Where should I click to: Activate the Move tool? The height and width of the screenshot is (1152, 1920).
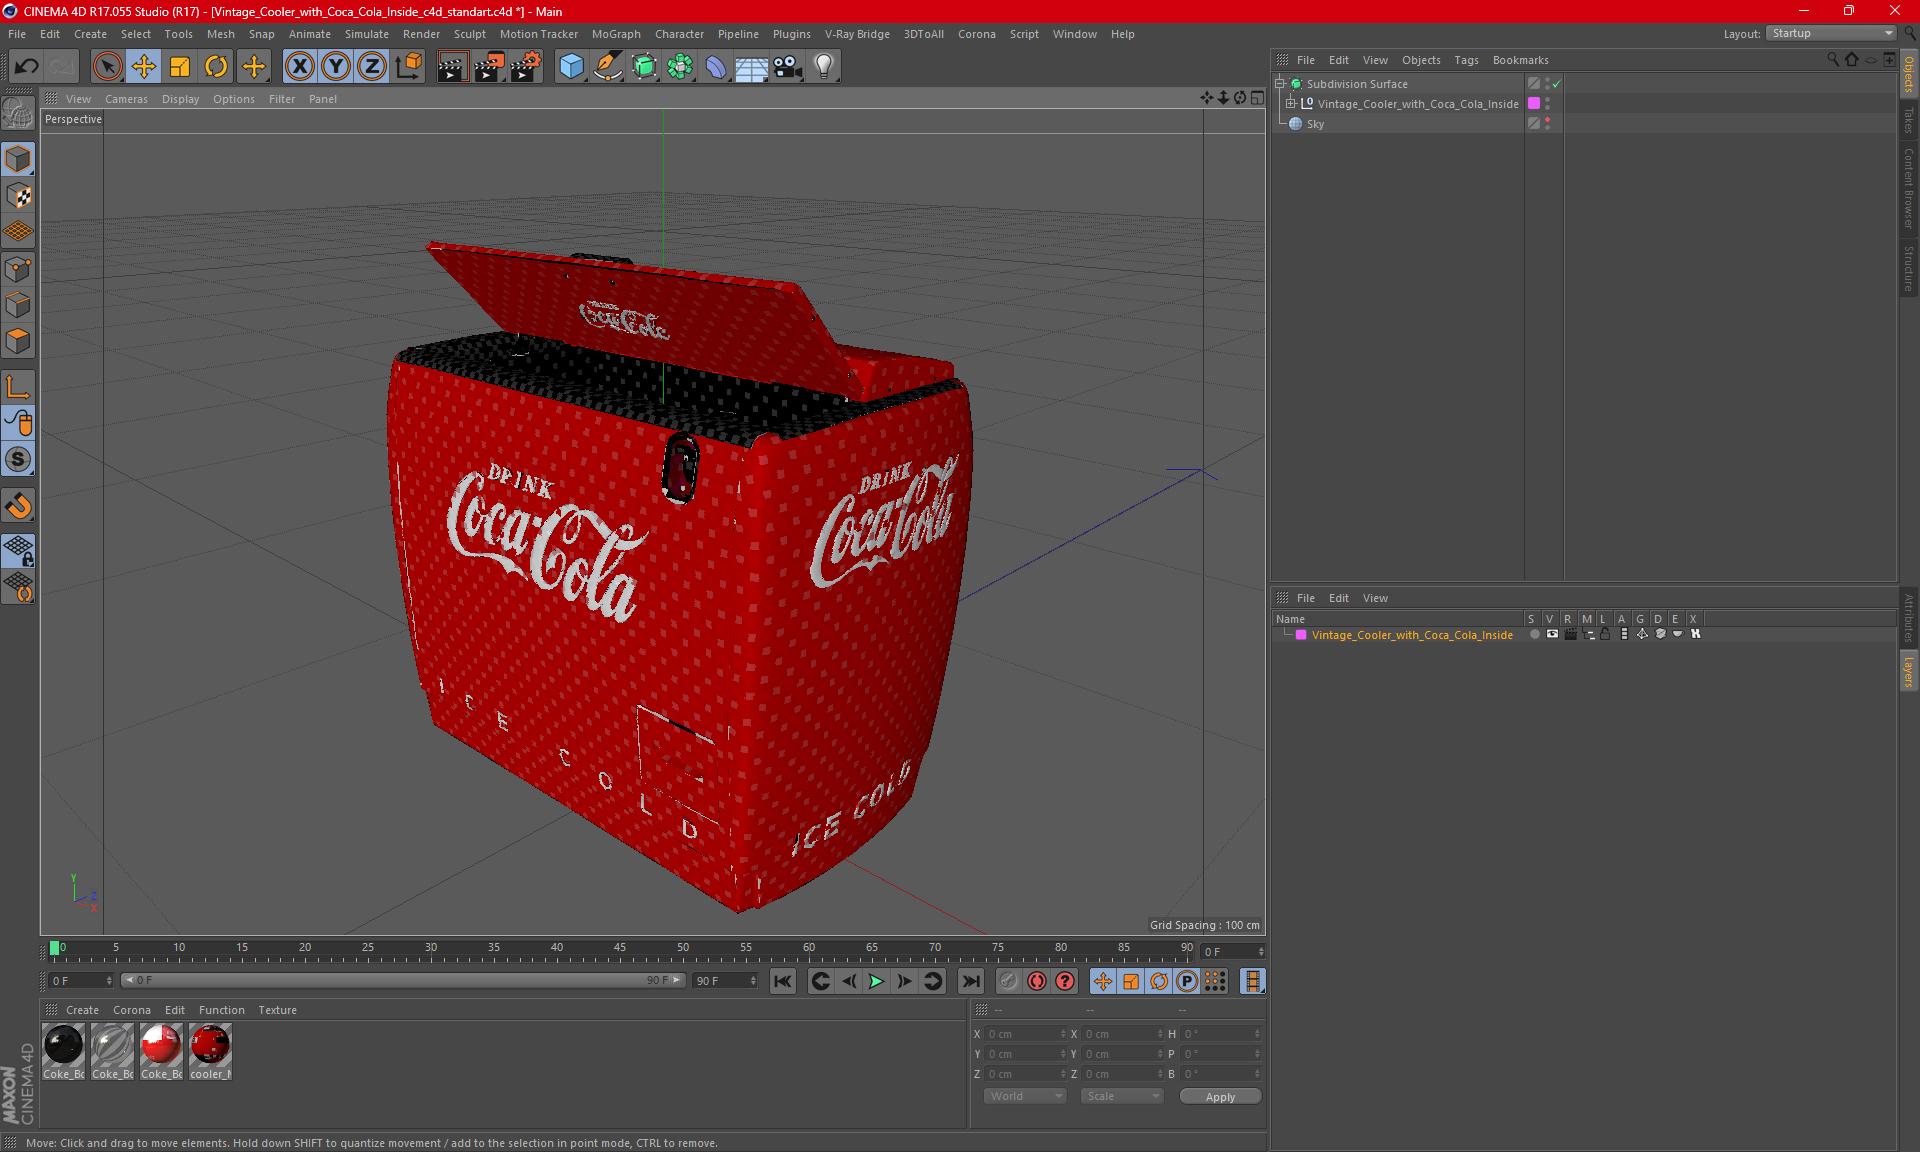144,67
